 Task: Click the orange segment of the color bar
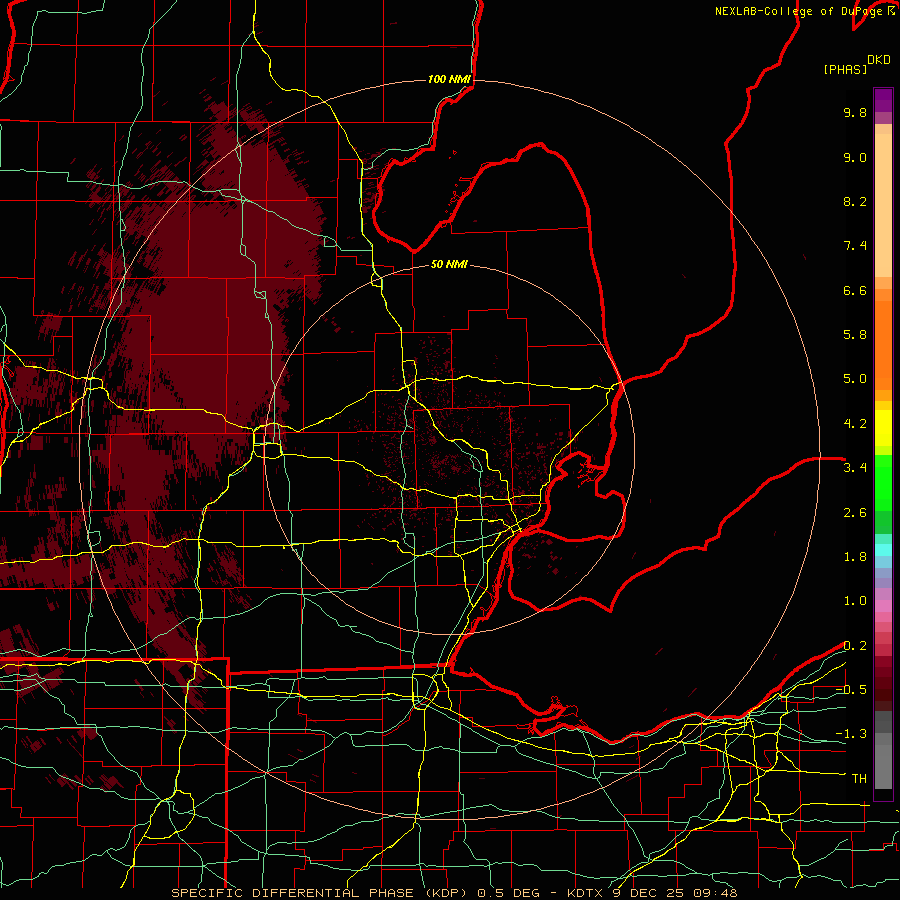[x=883, y=345]
